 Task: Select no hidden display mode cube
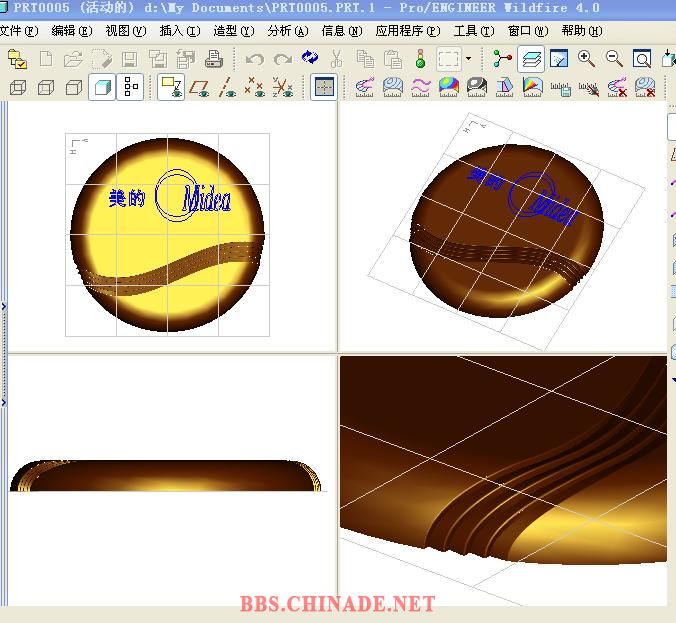click(74, 88)
